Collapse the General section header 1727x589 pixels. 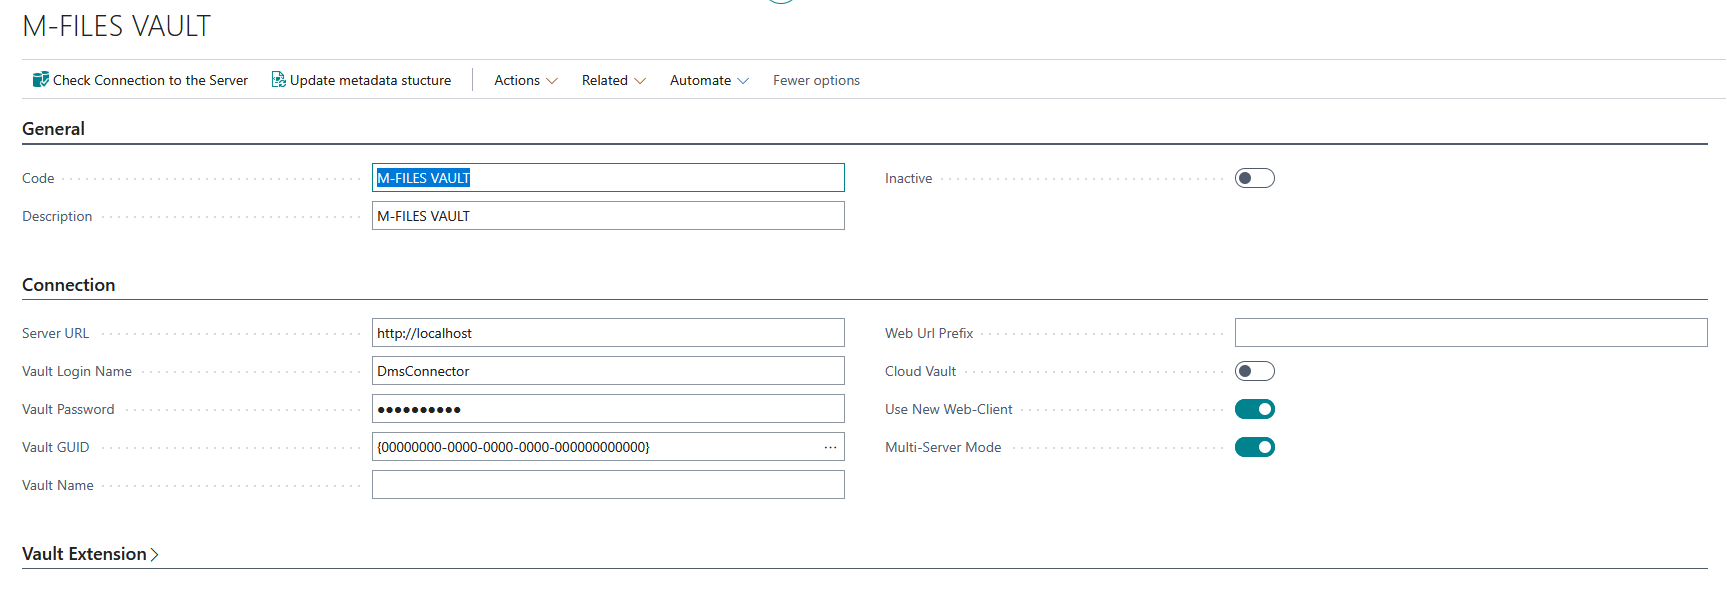tap(53, 129)
